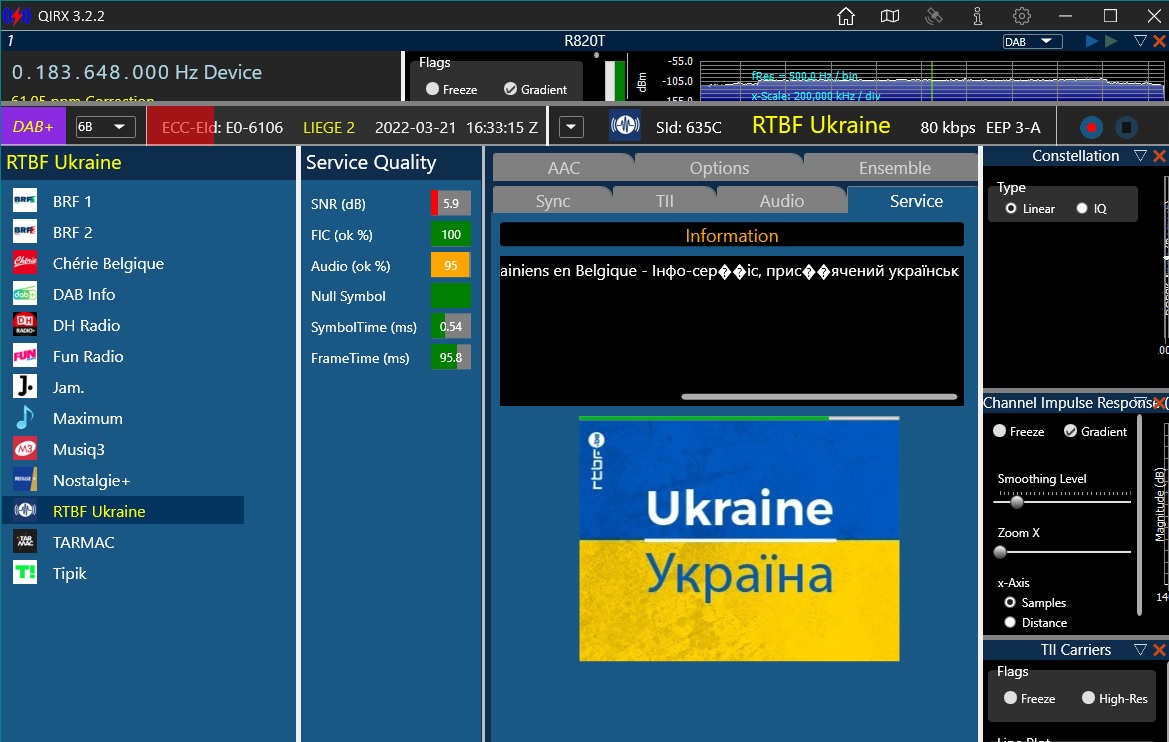The image size is (1169, 742).
Task: Select the Nostalgie+ service name
Action: (91, 480)
